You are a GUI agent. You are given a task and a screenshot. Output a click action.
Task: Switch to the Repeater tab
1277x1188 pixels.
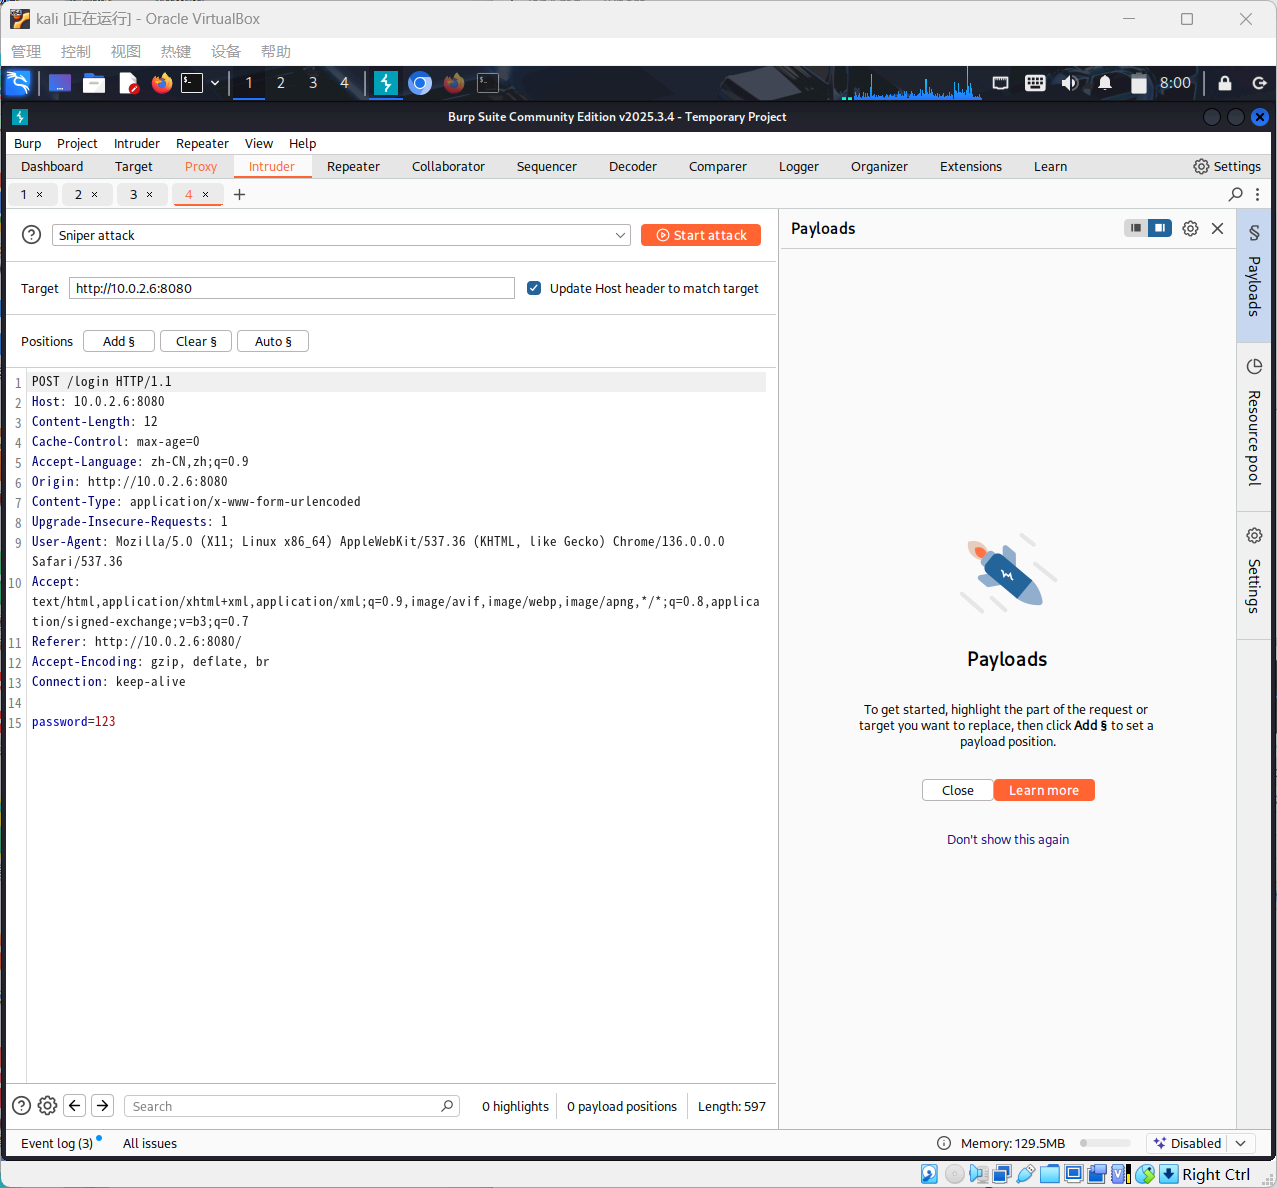[x=353, y=167]
